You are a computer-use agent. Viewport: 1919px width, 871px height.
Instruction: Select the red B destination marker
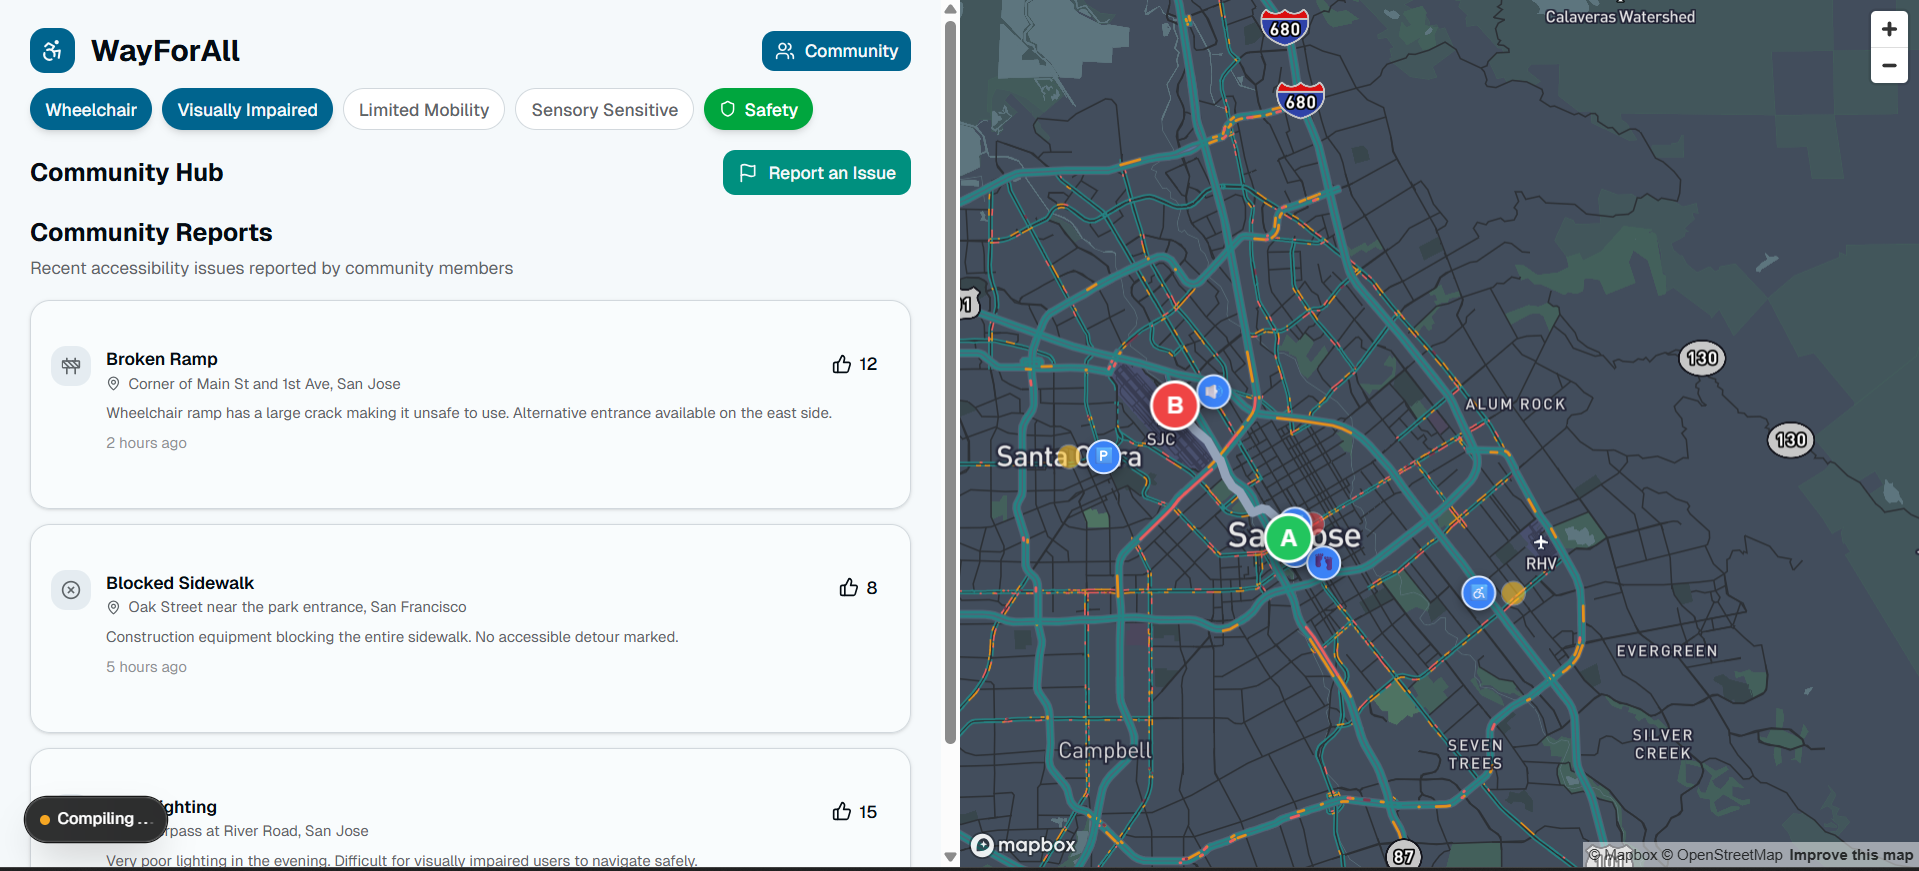point(1175,405)
